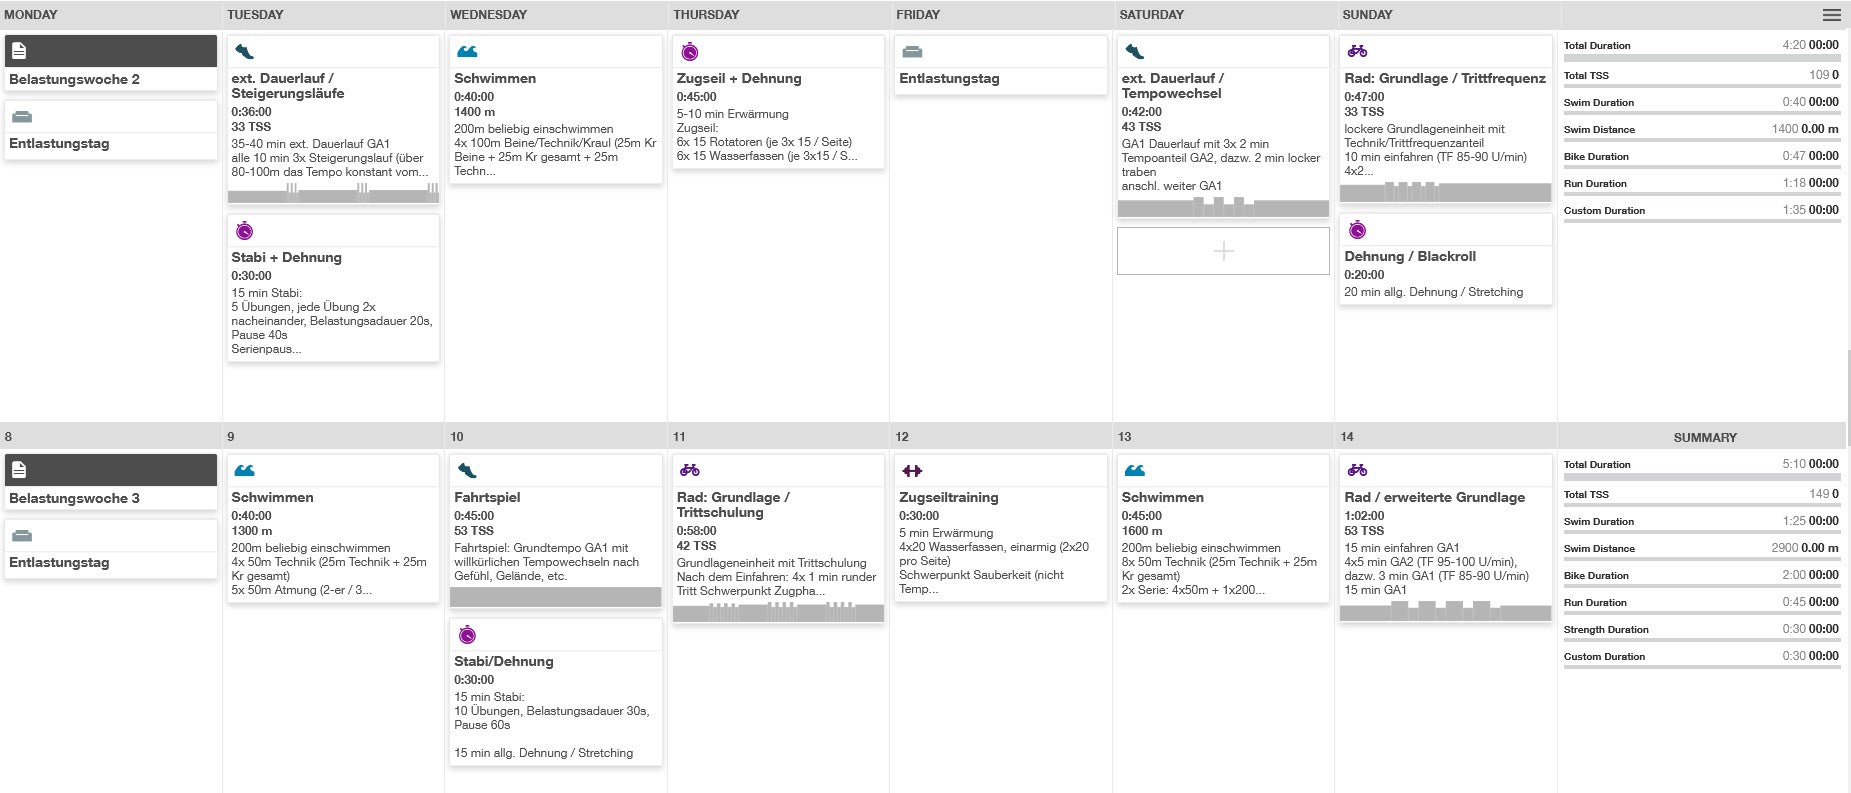Click the swim icon on the 1400 m Schwimmen workout

click(x=467, y=52)
